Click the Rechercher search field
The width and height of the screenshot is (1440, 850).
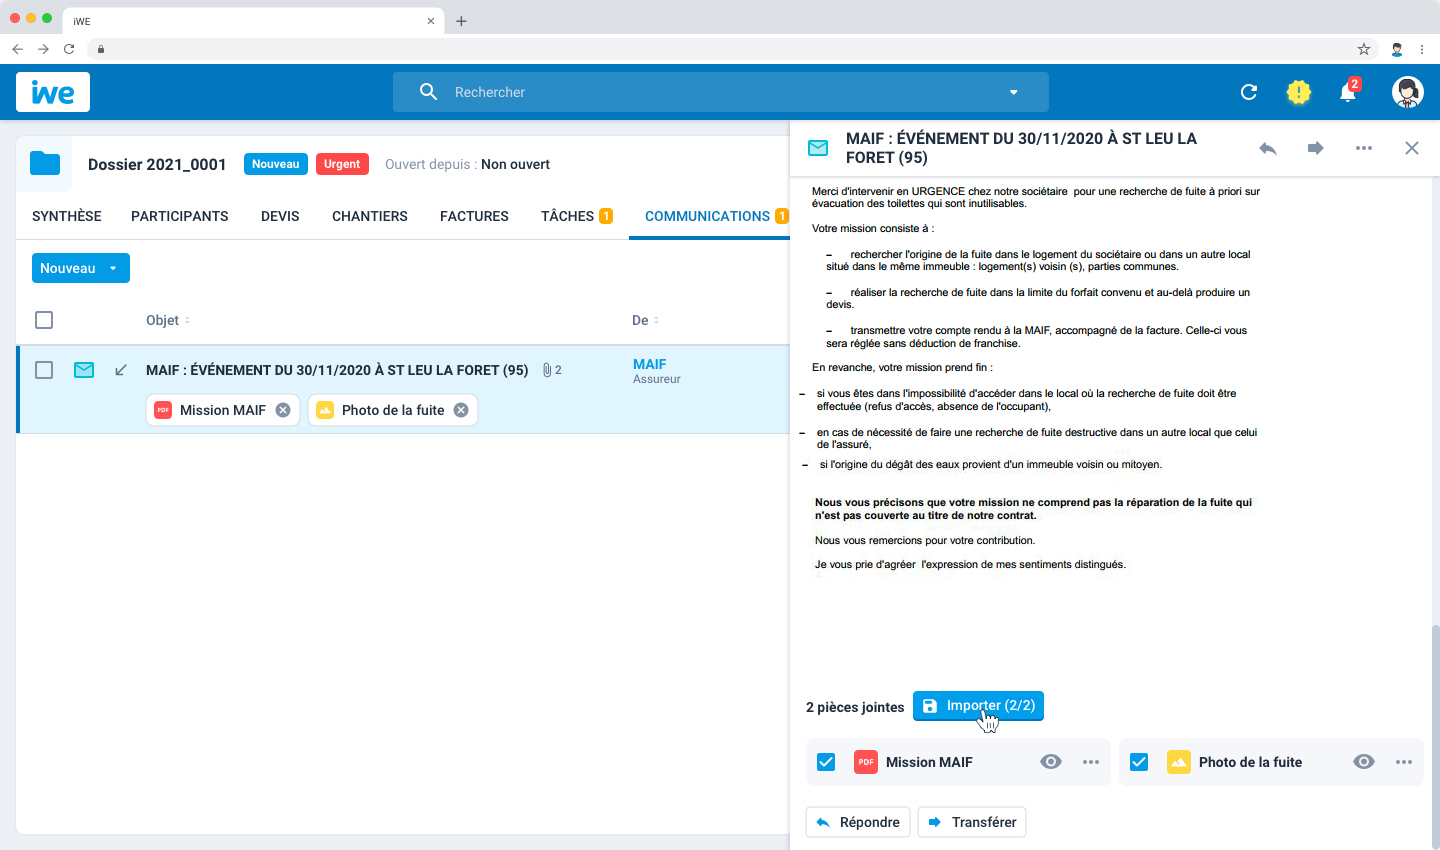pyautogui.click(x=720, y=92)
